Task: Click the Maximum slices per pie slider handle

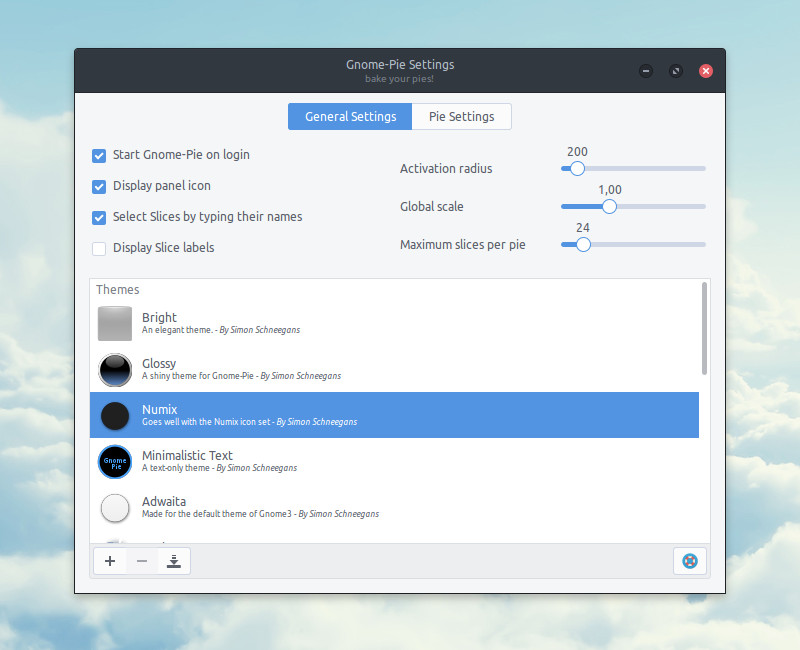Action: [x=583, y=244]
